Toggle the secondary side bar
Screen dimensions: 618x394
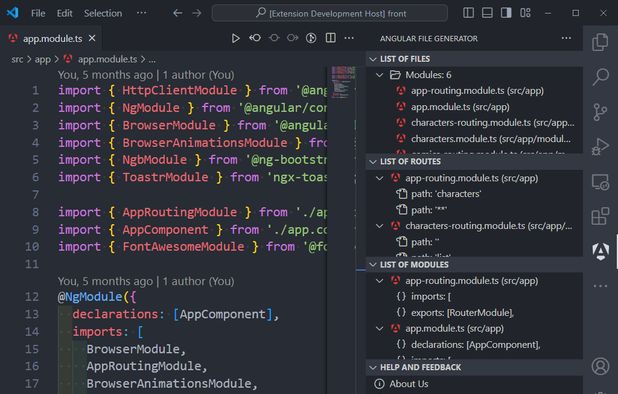tap(506, 13)
